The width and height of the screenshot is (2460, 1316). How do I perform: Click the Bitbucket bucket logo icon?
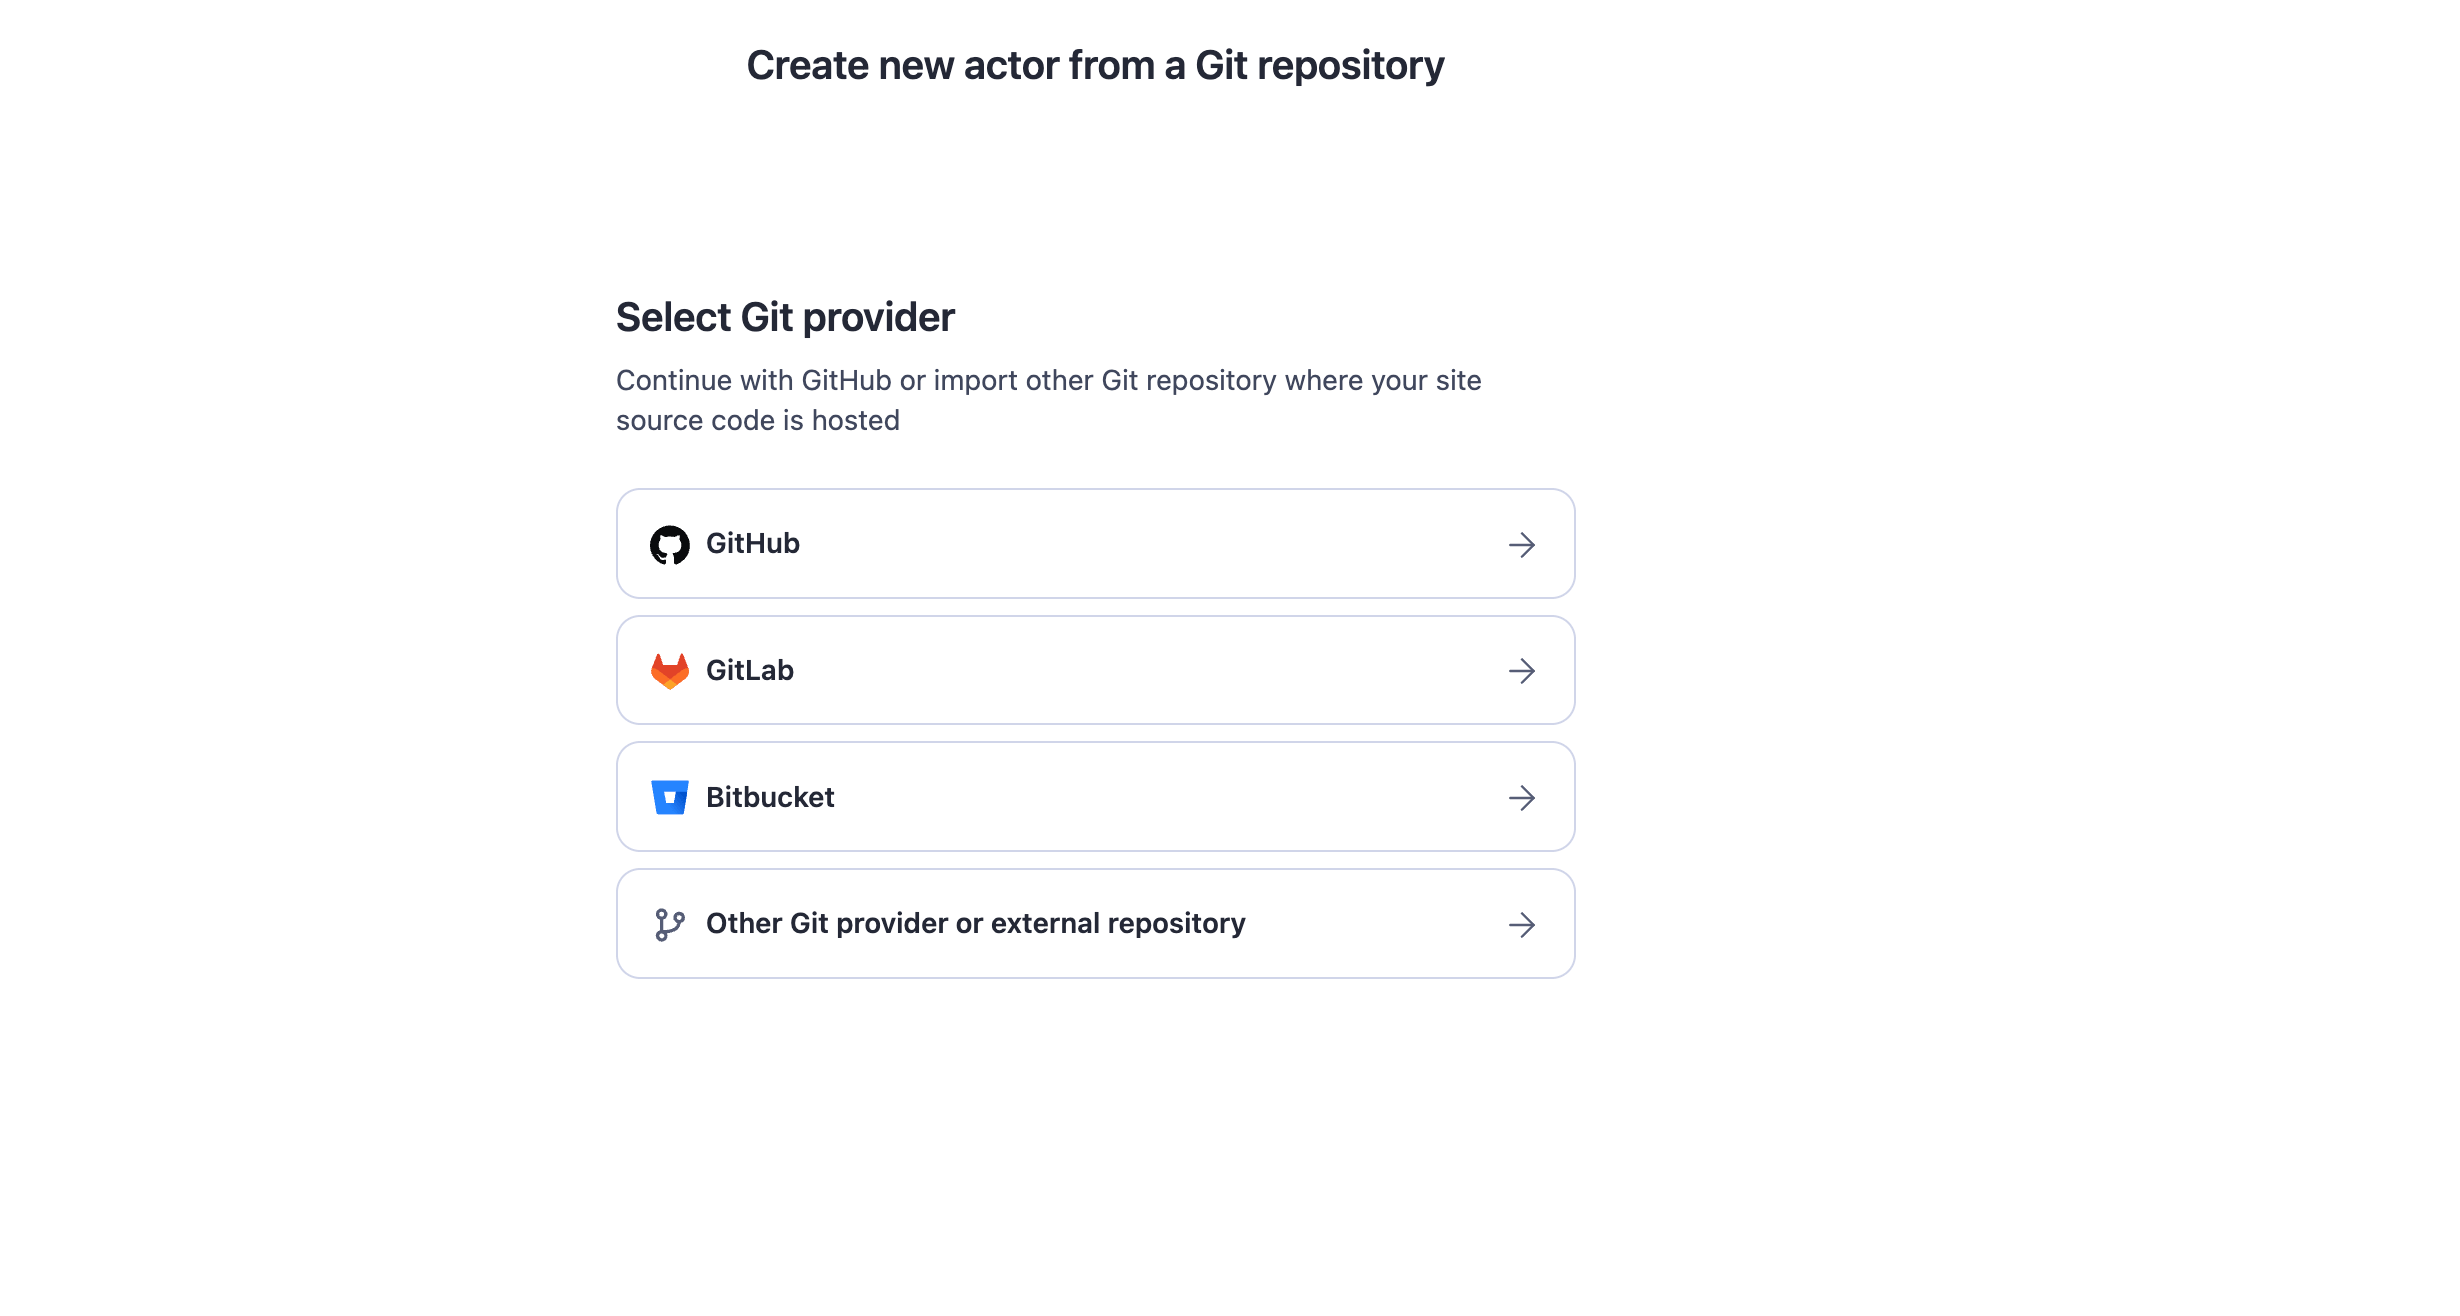point(671,796)
